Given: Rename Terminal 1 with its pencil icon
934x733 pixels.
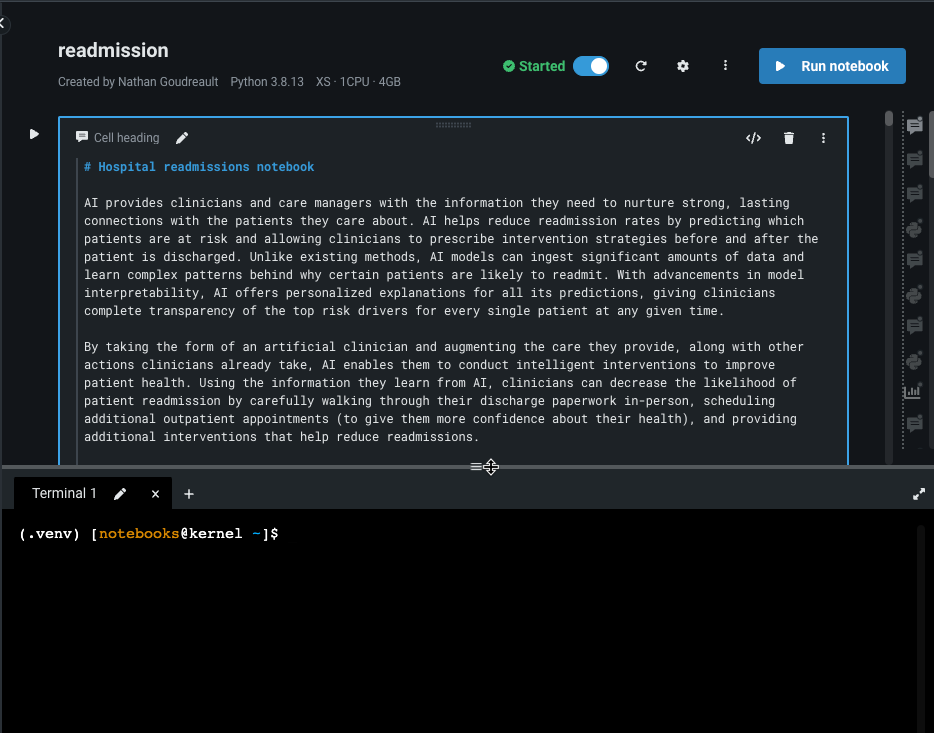Looking at the screenshot, I should pyautogui.click(x=120, y=494).
